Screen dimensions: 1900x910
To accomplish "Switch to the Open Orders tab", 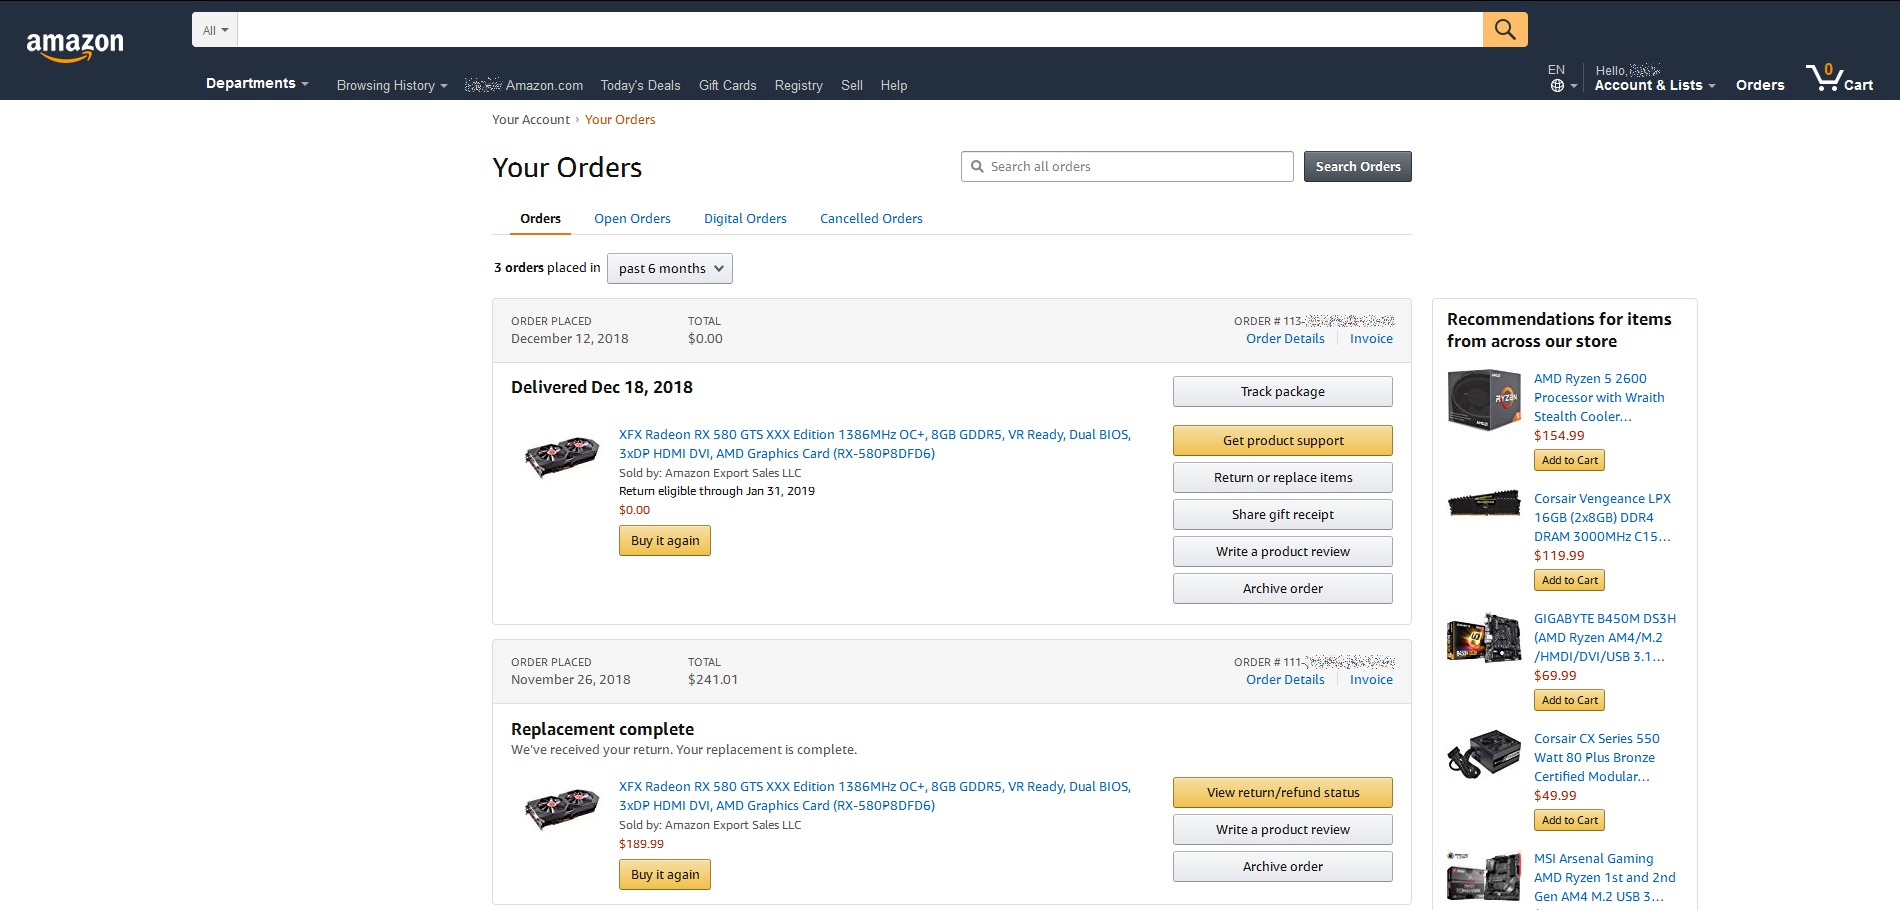I will click(x=632, y=219).
